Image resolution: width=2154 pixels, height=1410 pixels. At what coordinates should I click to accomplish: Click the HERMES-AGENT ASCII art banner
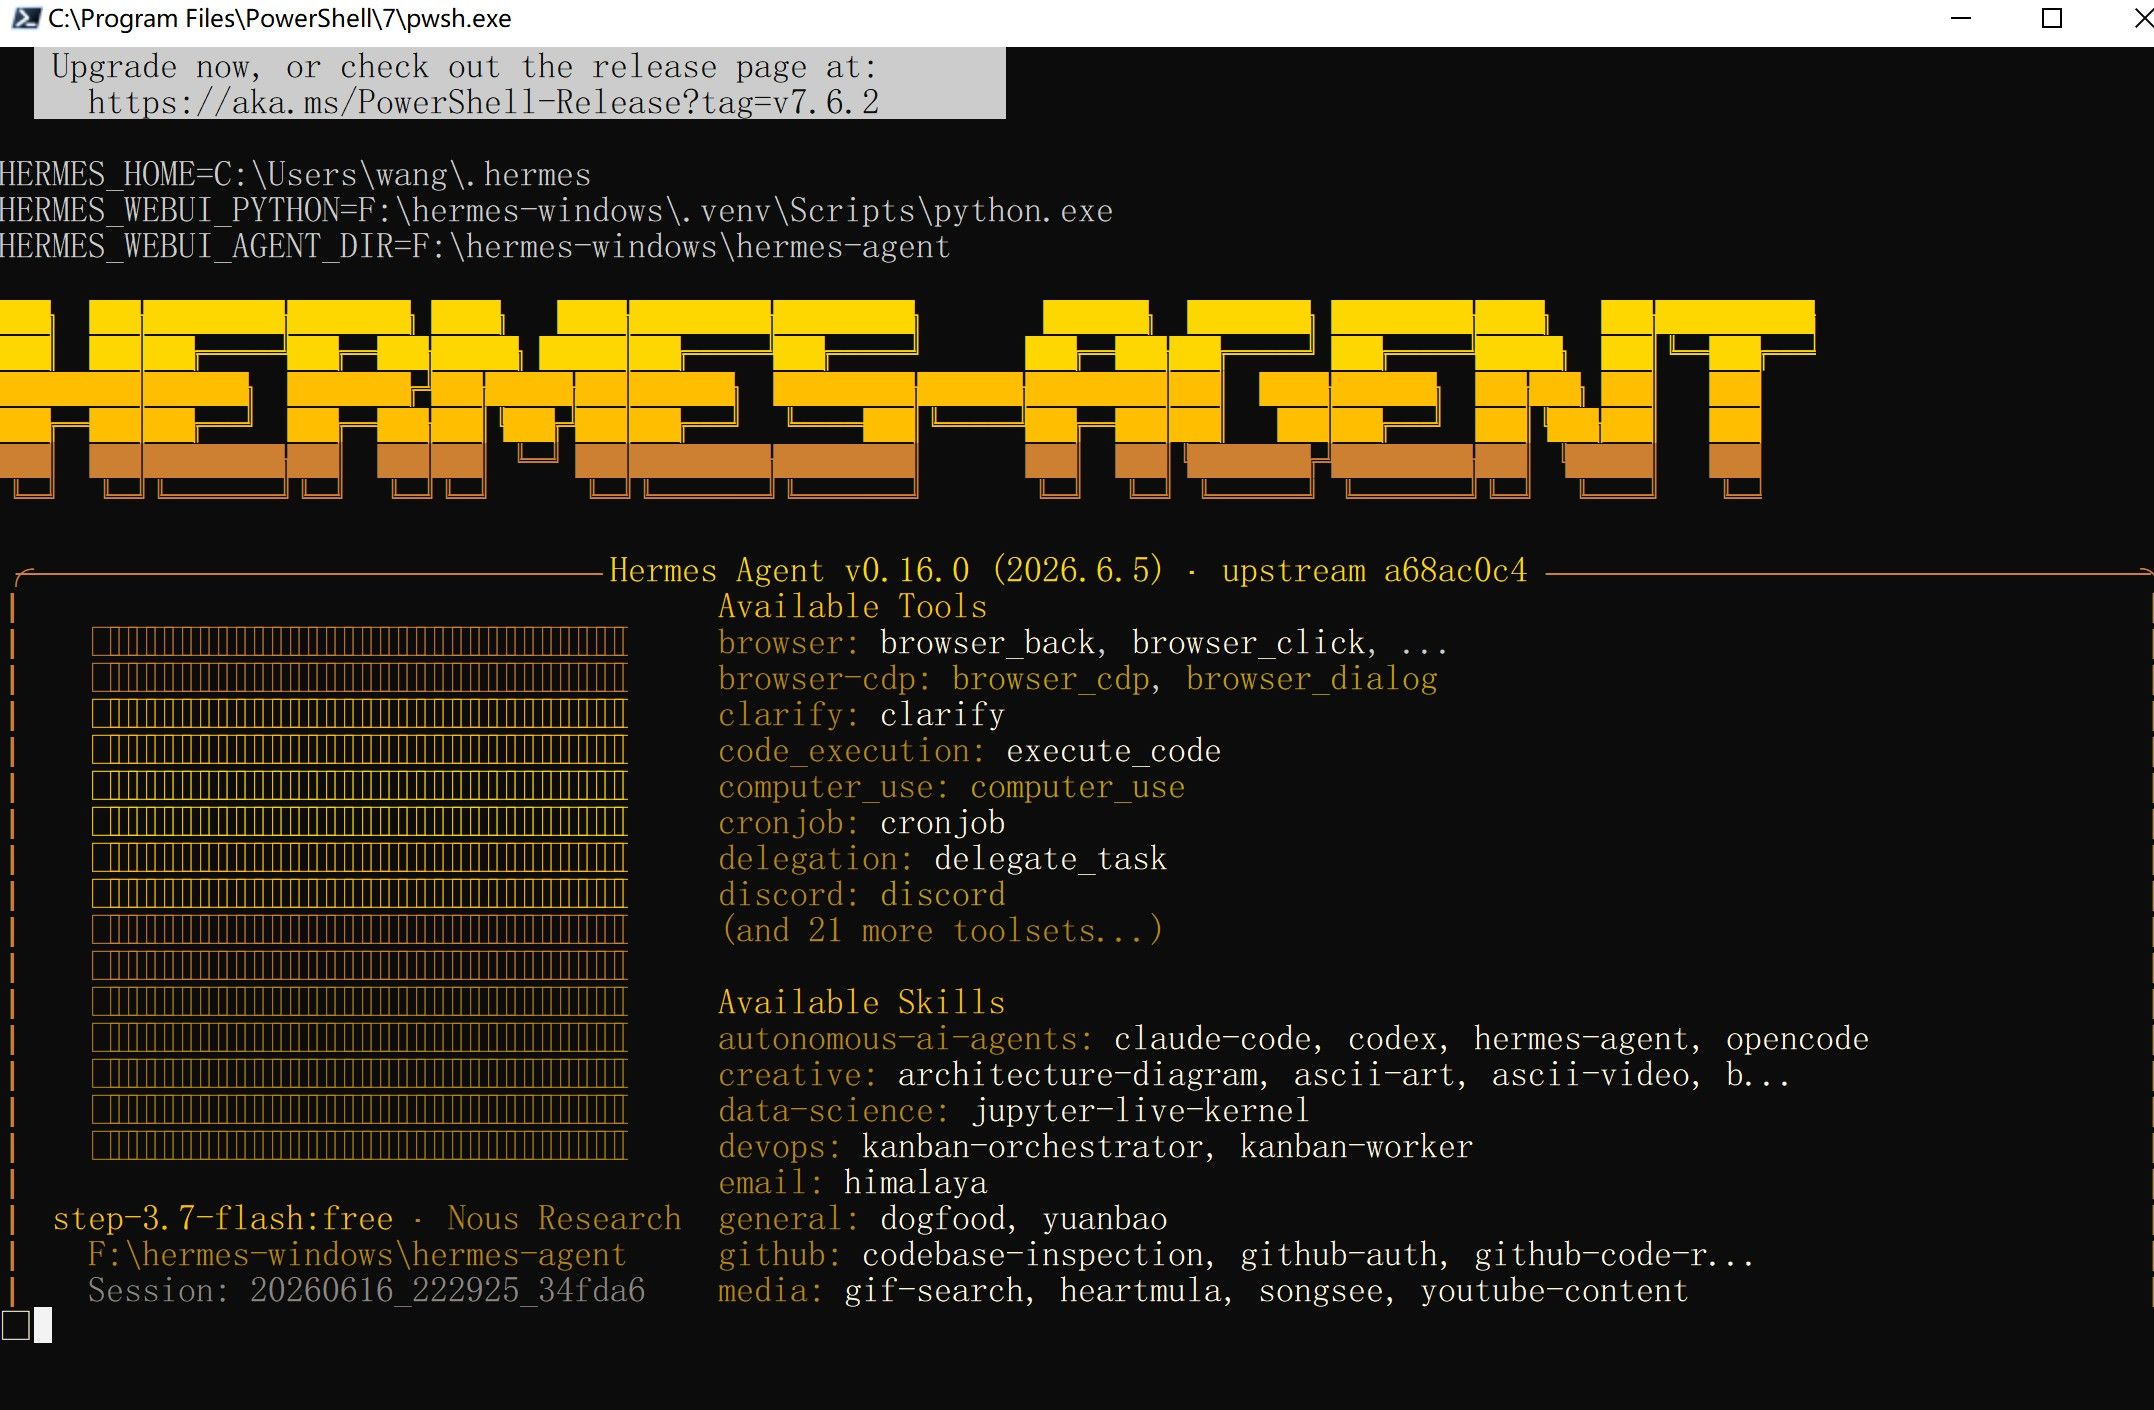pyautogui.click(x=907, y=398)
